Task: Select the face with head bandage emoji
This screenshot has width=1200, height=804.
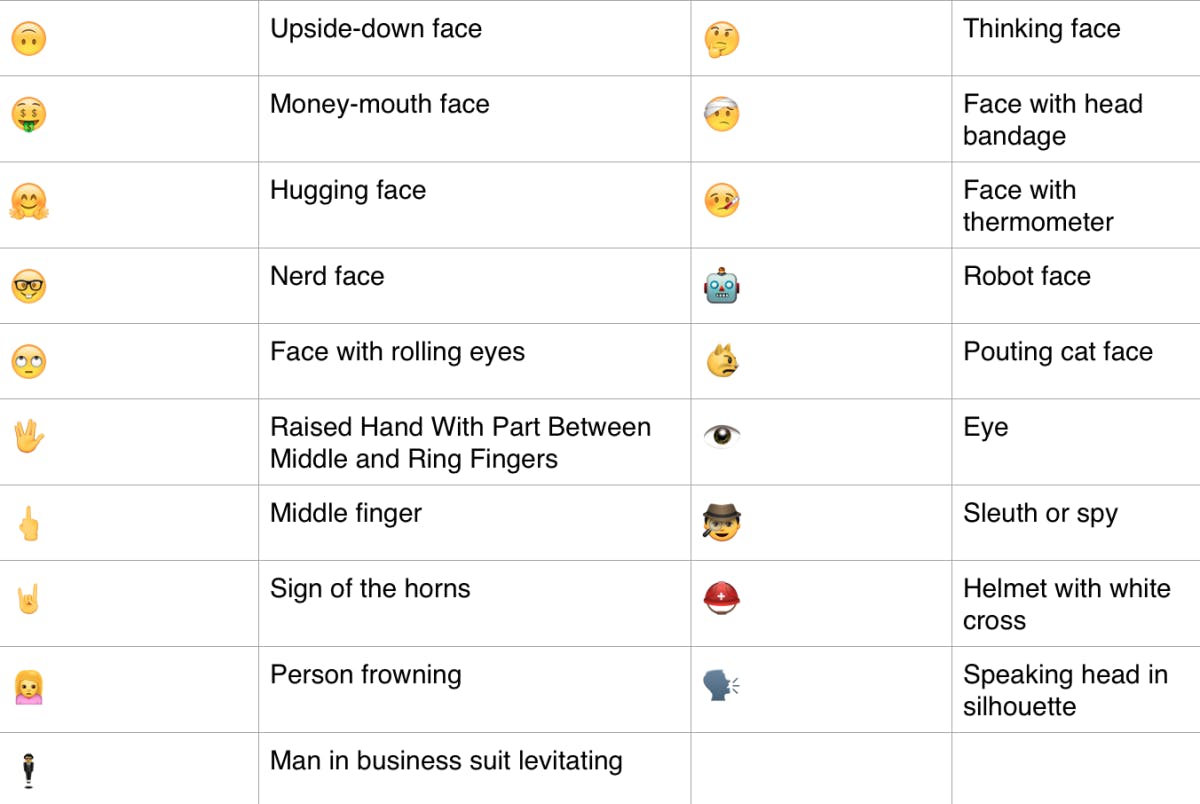Action: pos(721,115)
